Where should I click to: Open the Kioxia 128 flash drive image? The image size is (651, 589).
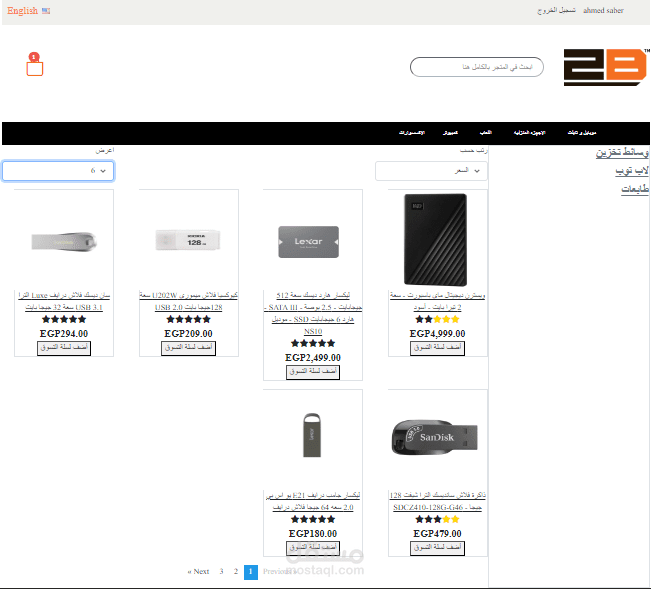click(188, 240)
